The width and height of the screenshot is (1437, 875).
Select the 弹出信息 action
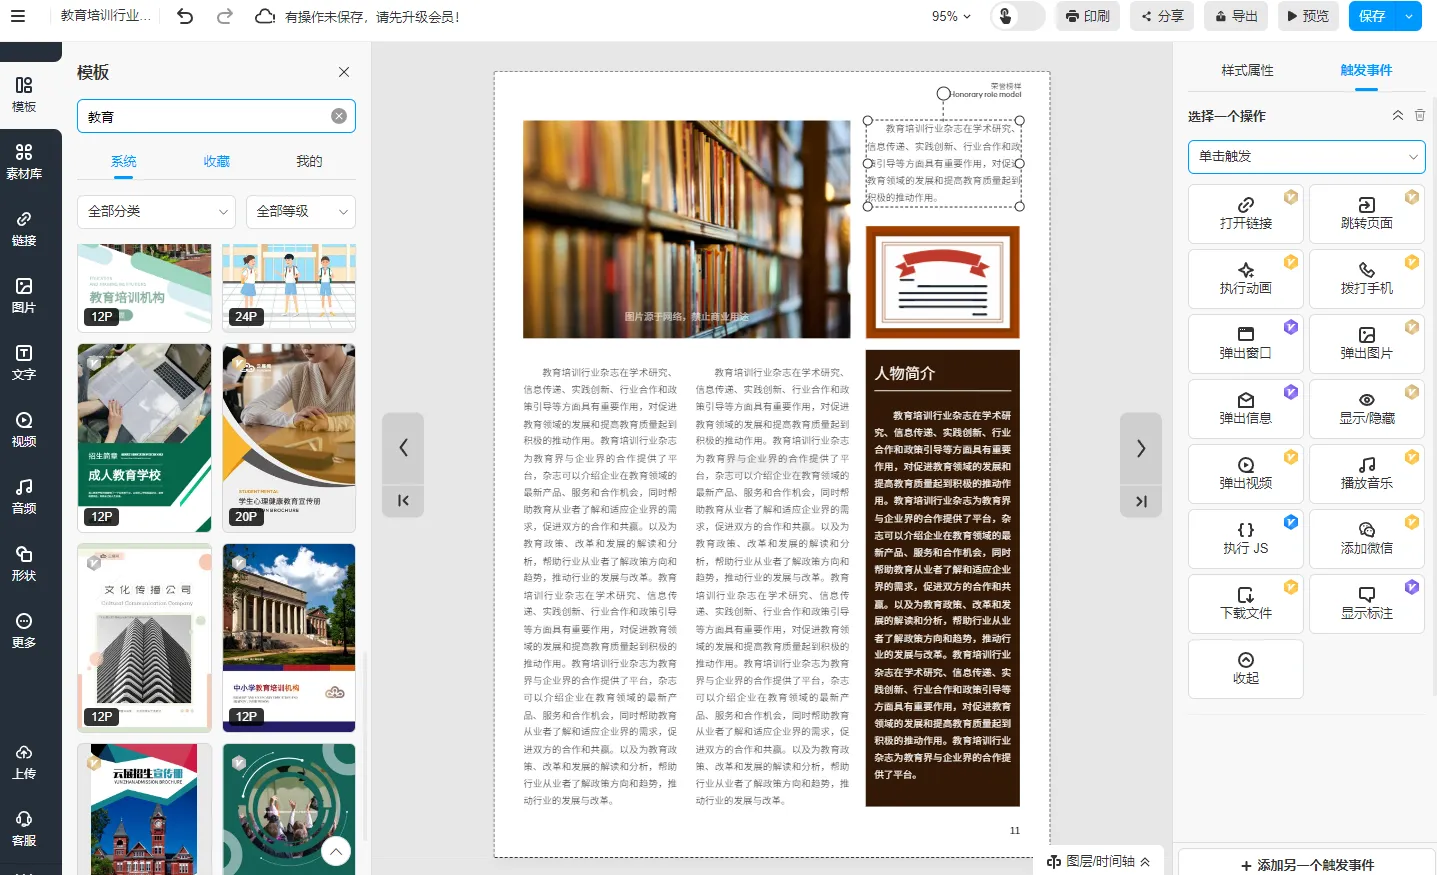pyautogui.click(x=1246, y=409)
